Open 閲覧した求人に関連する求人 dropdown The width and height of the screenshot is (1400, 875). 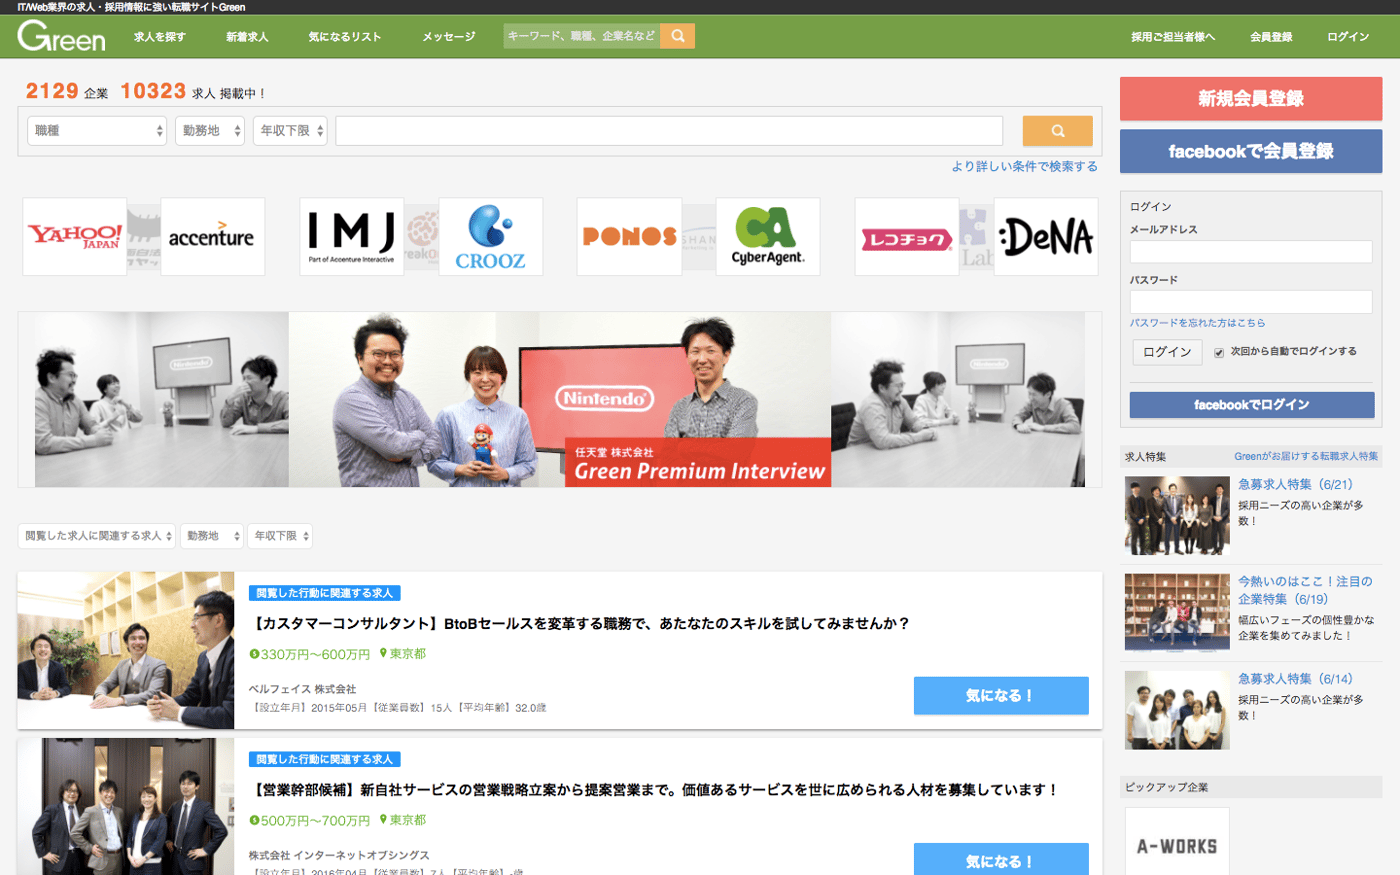point(97,536)
